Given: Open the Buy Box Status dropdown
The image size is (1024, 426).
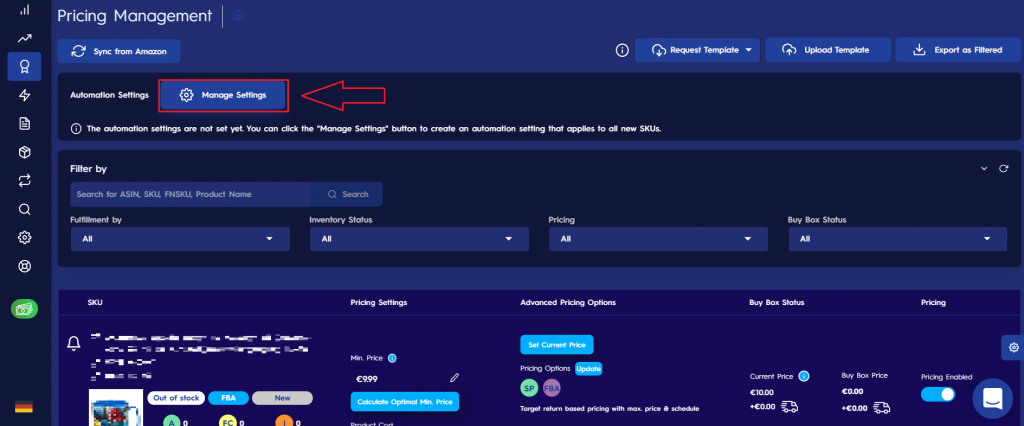Looking at the screenshot, I should point(898,239).
